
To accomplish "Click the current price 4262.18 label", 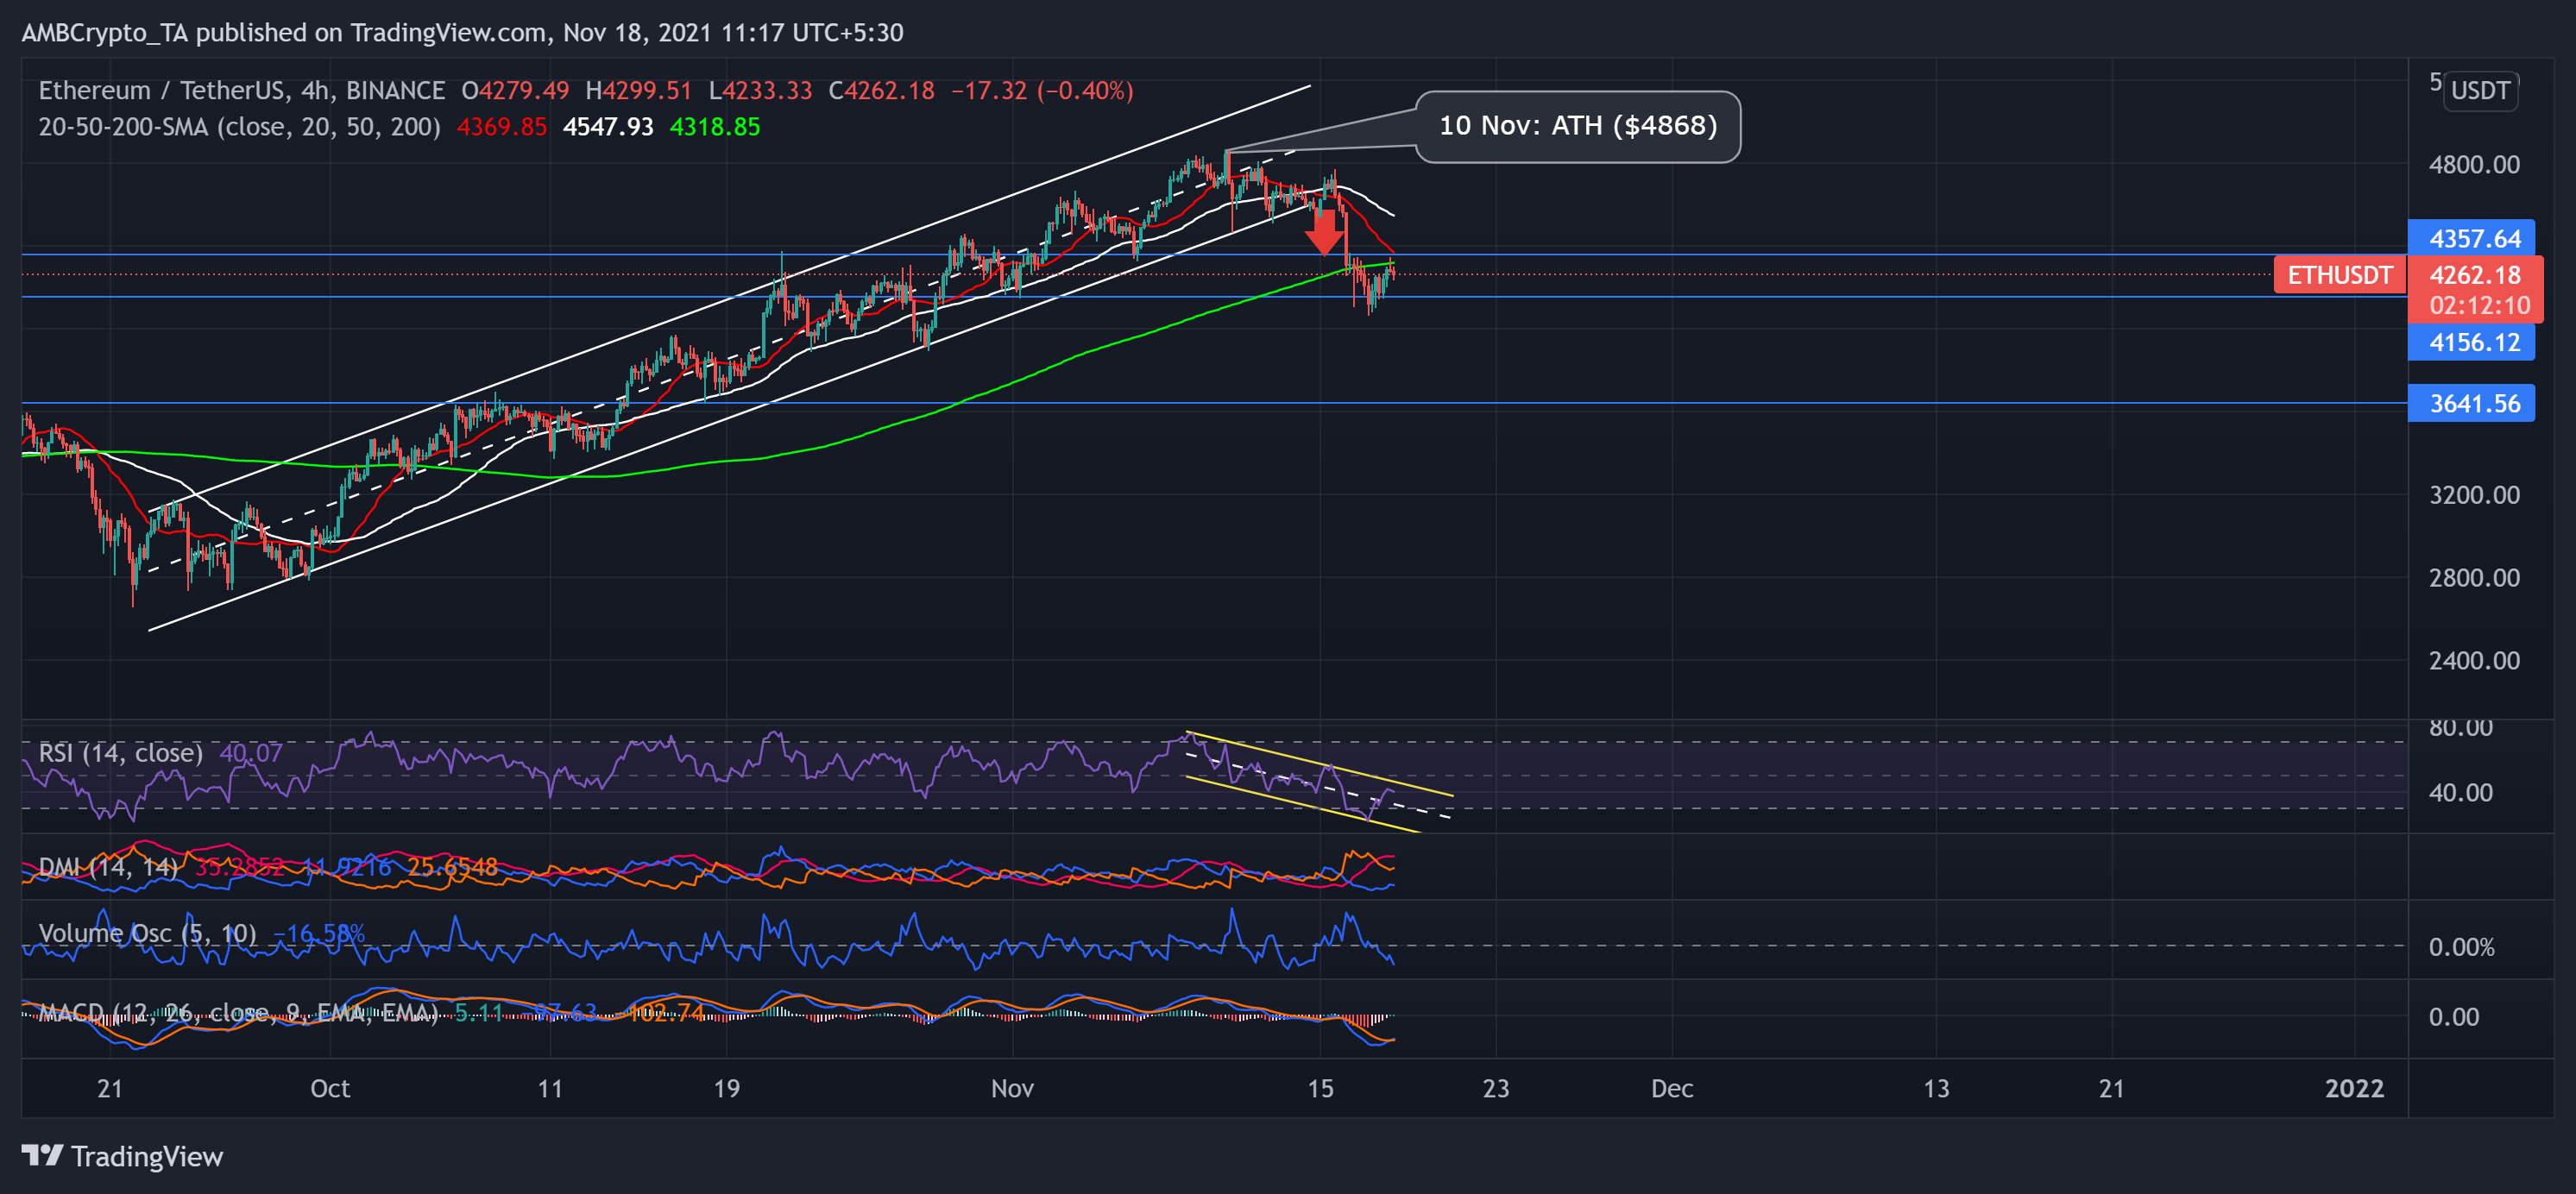I will coord(2475,275).
